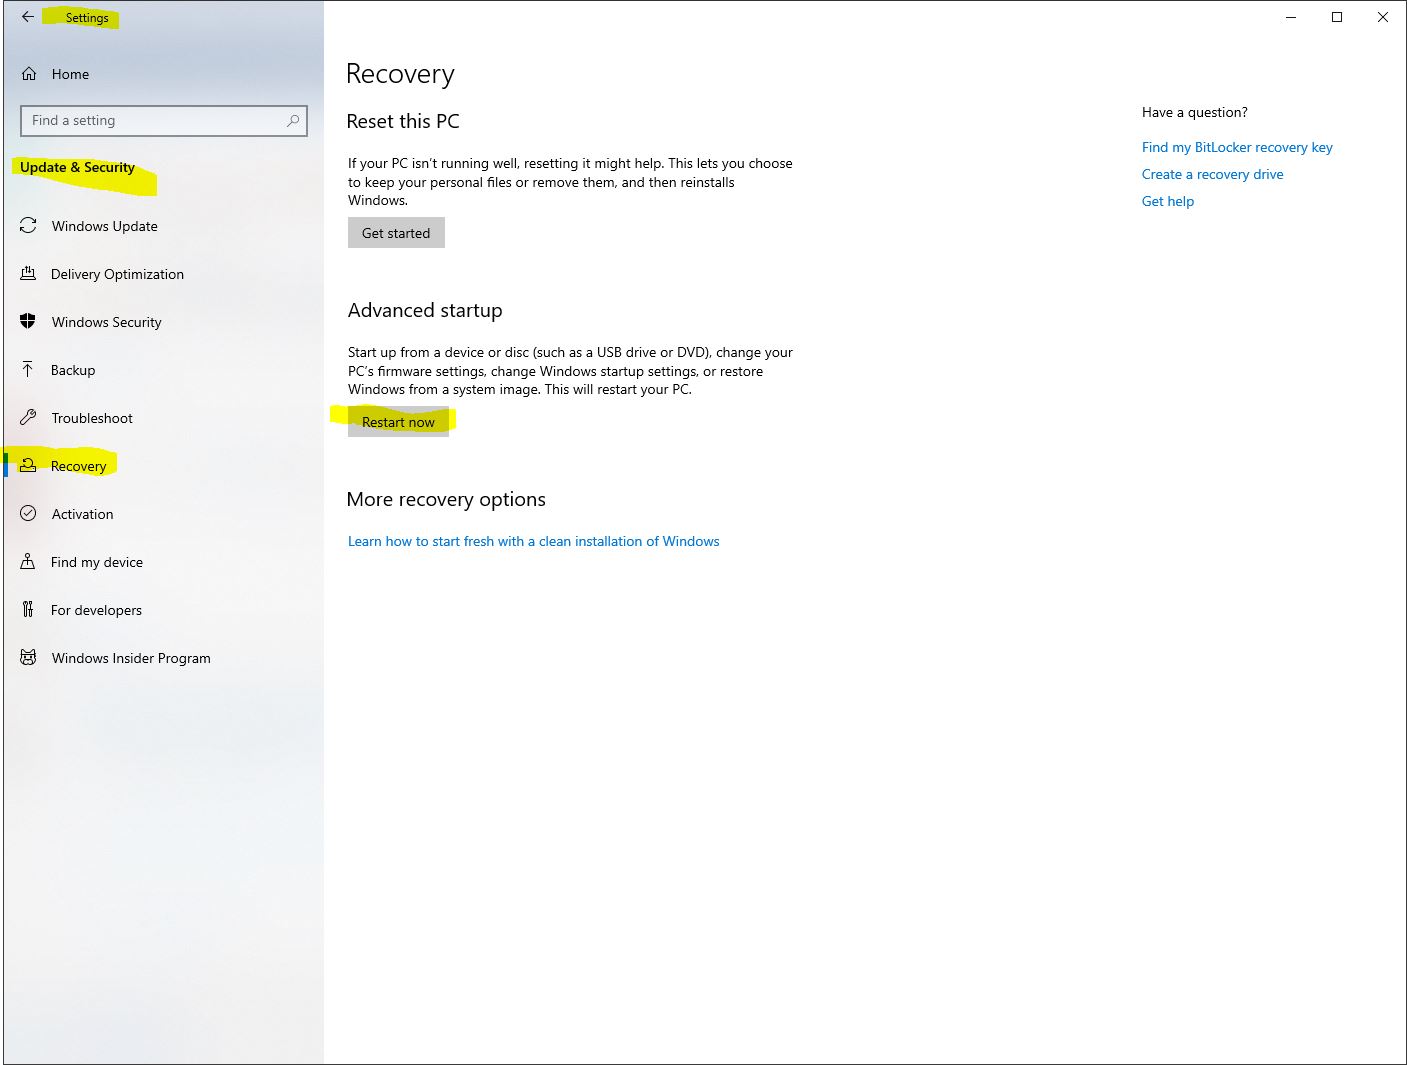Click the Recovery sidebar icon
Screen dimensions: 1407x1065
[x=28, y=466]
